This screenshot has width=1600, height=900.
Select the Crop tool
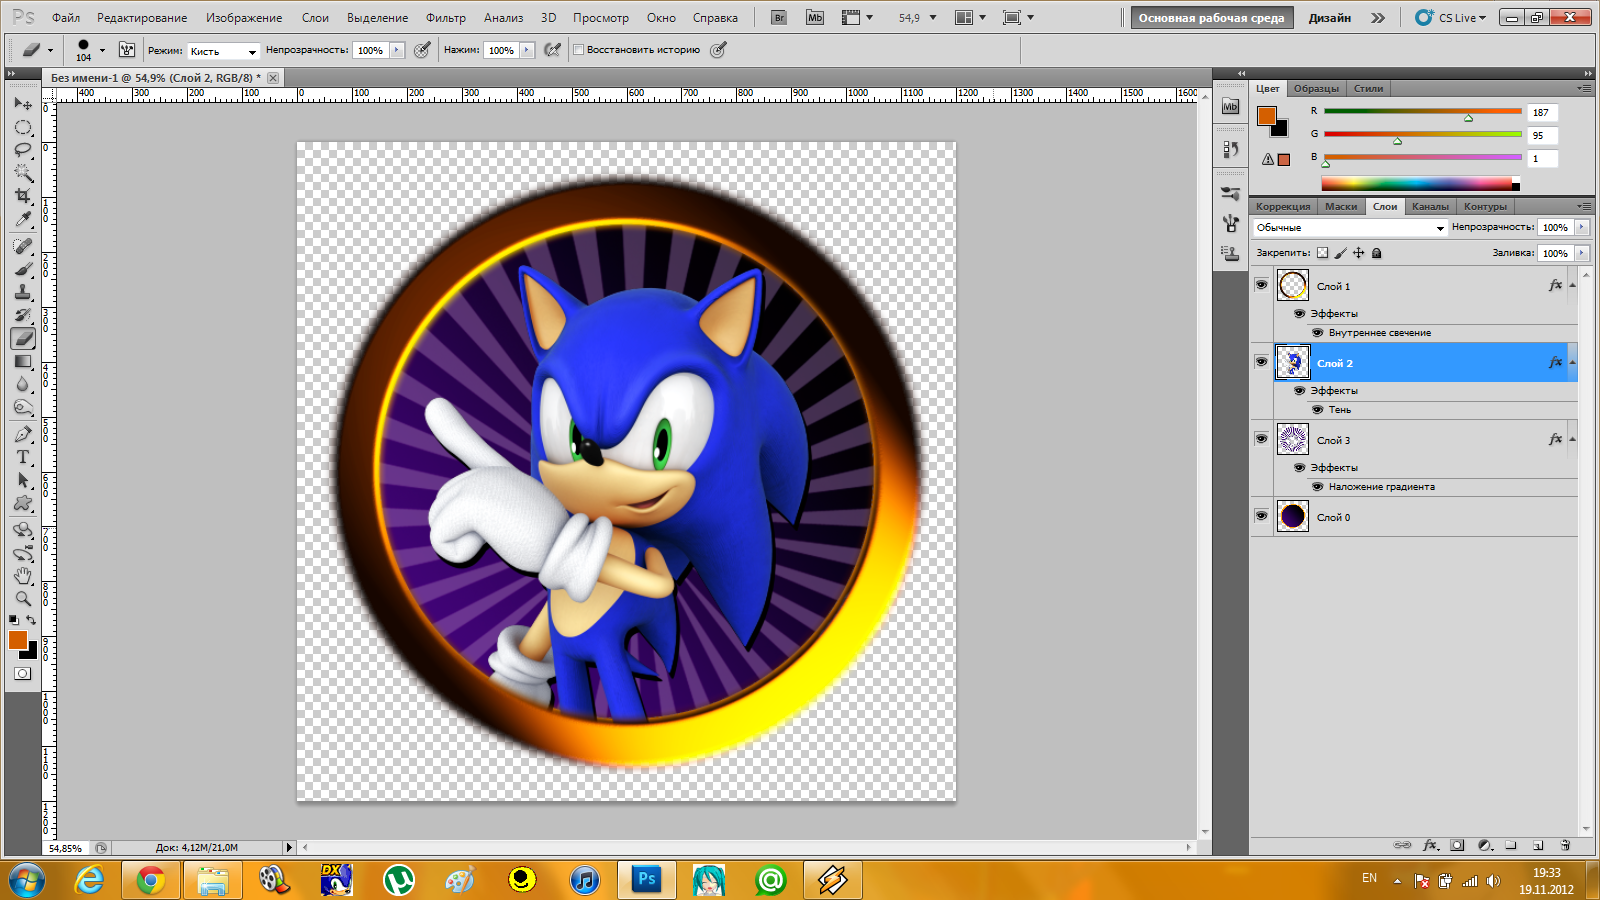(23, 196)
